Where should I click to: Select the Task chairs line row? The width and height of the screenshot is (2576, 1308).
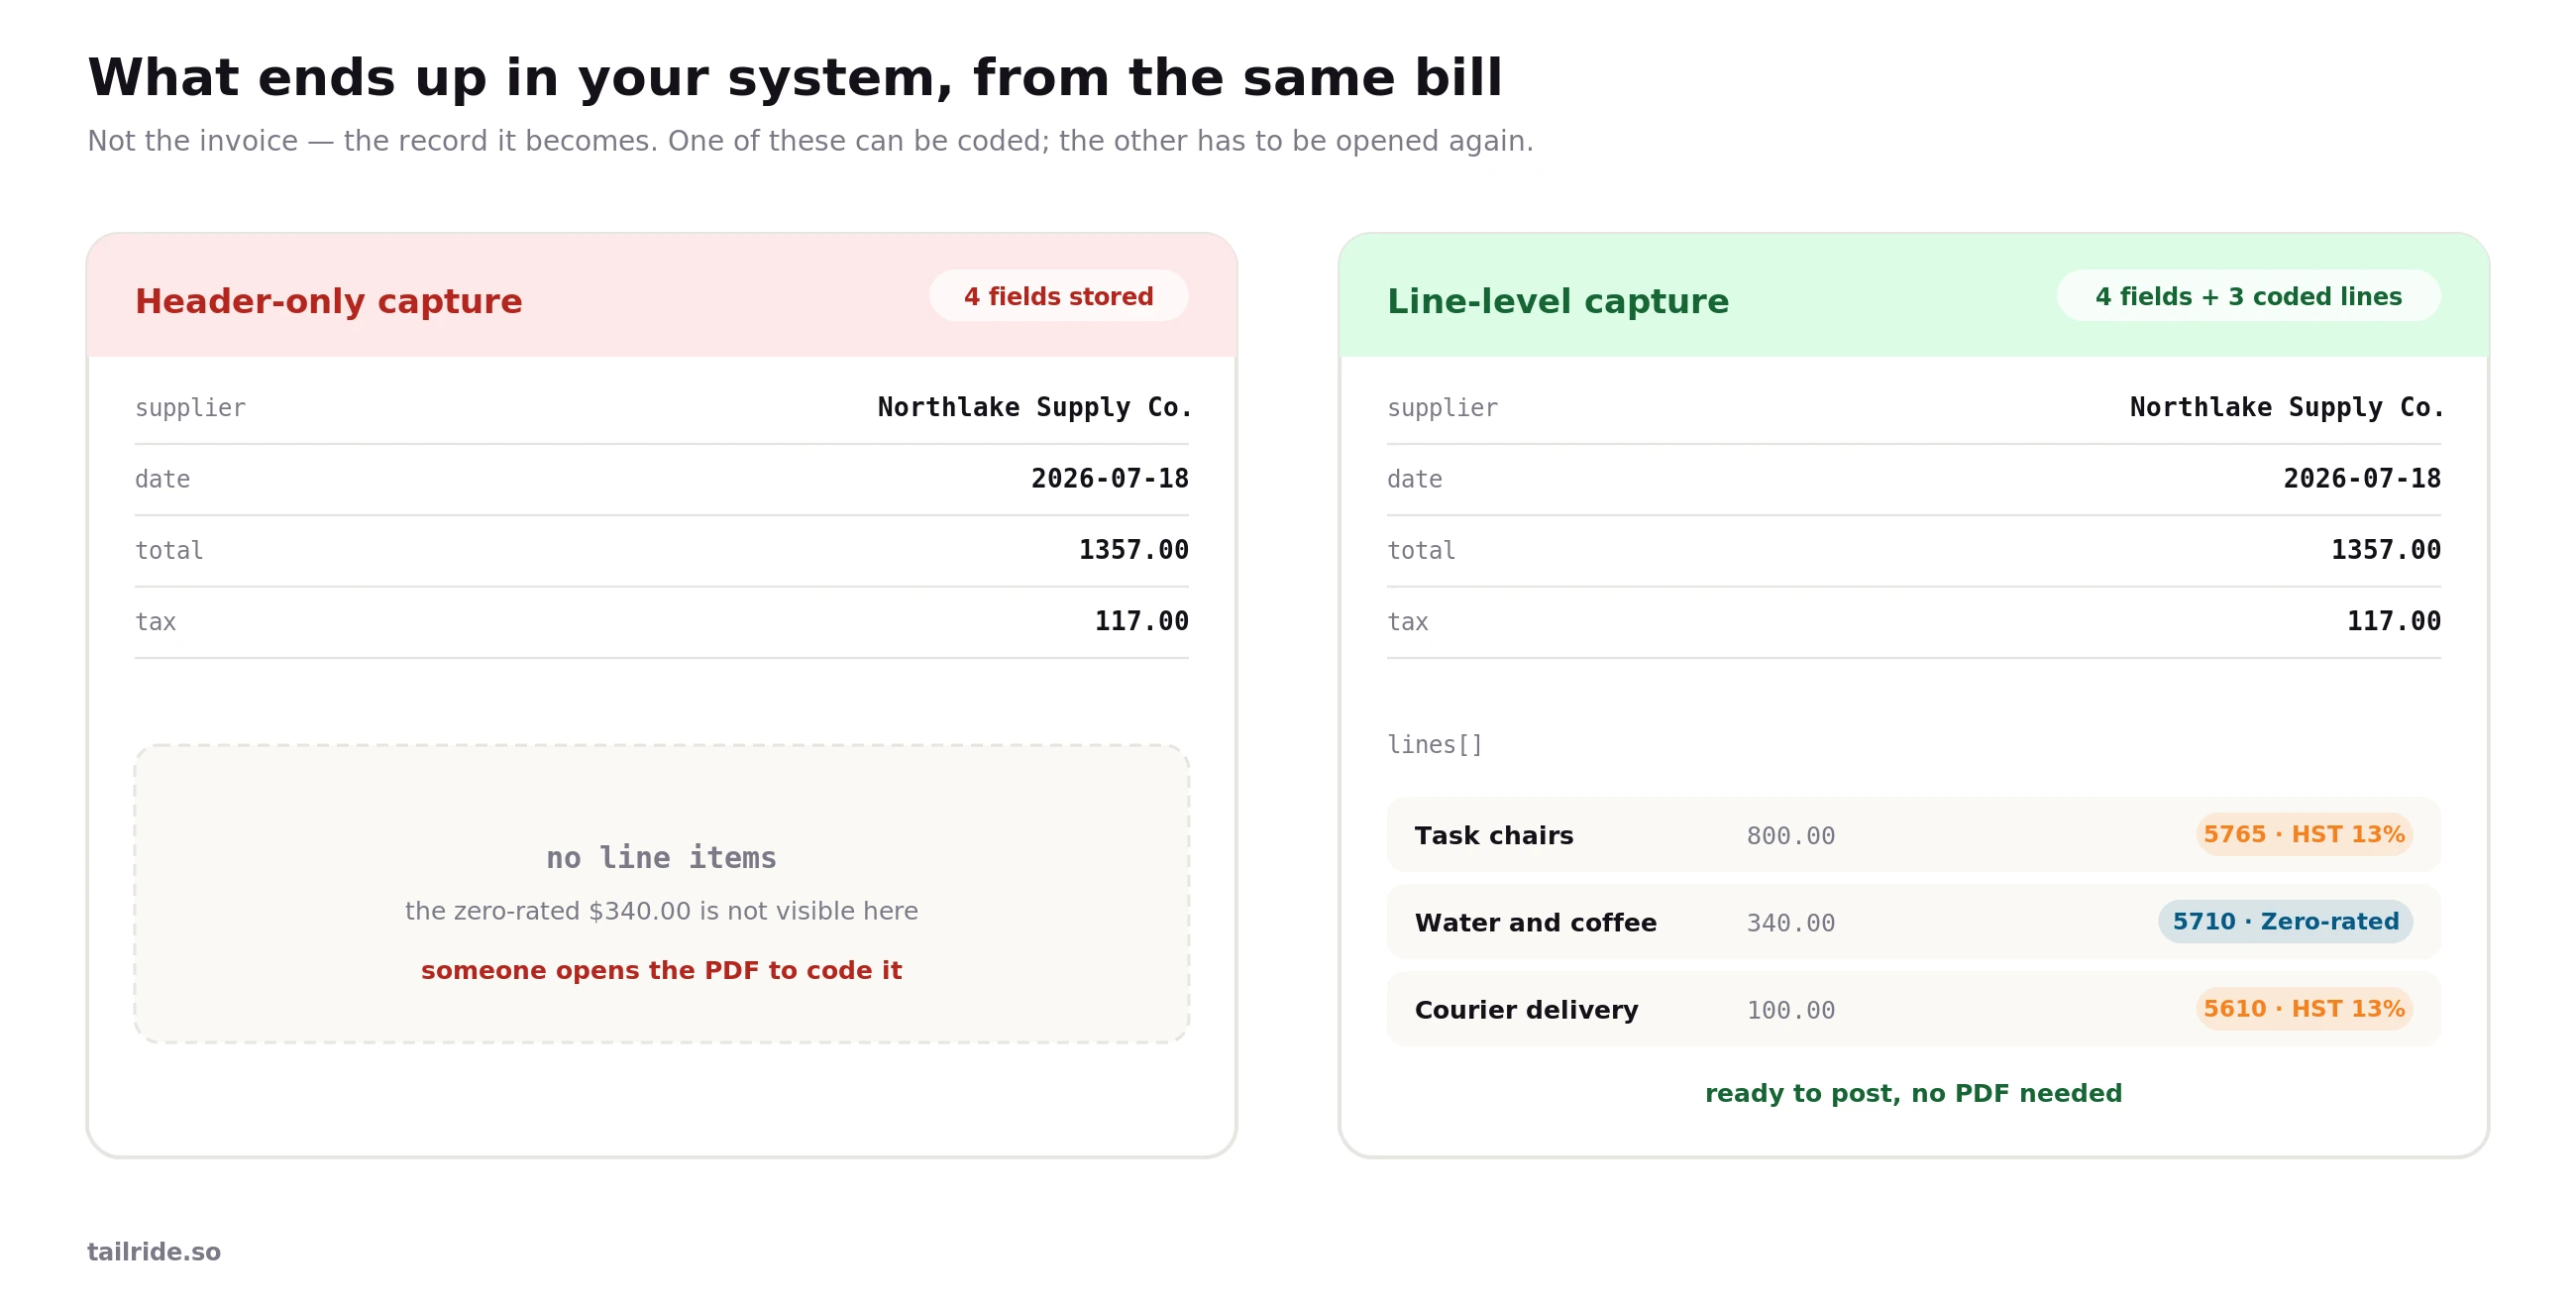coord(1912,834)
